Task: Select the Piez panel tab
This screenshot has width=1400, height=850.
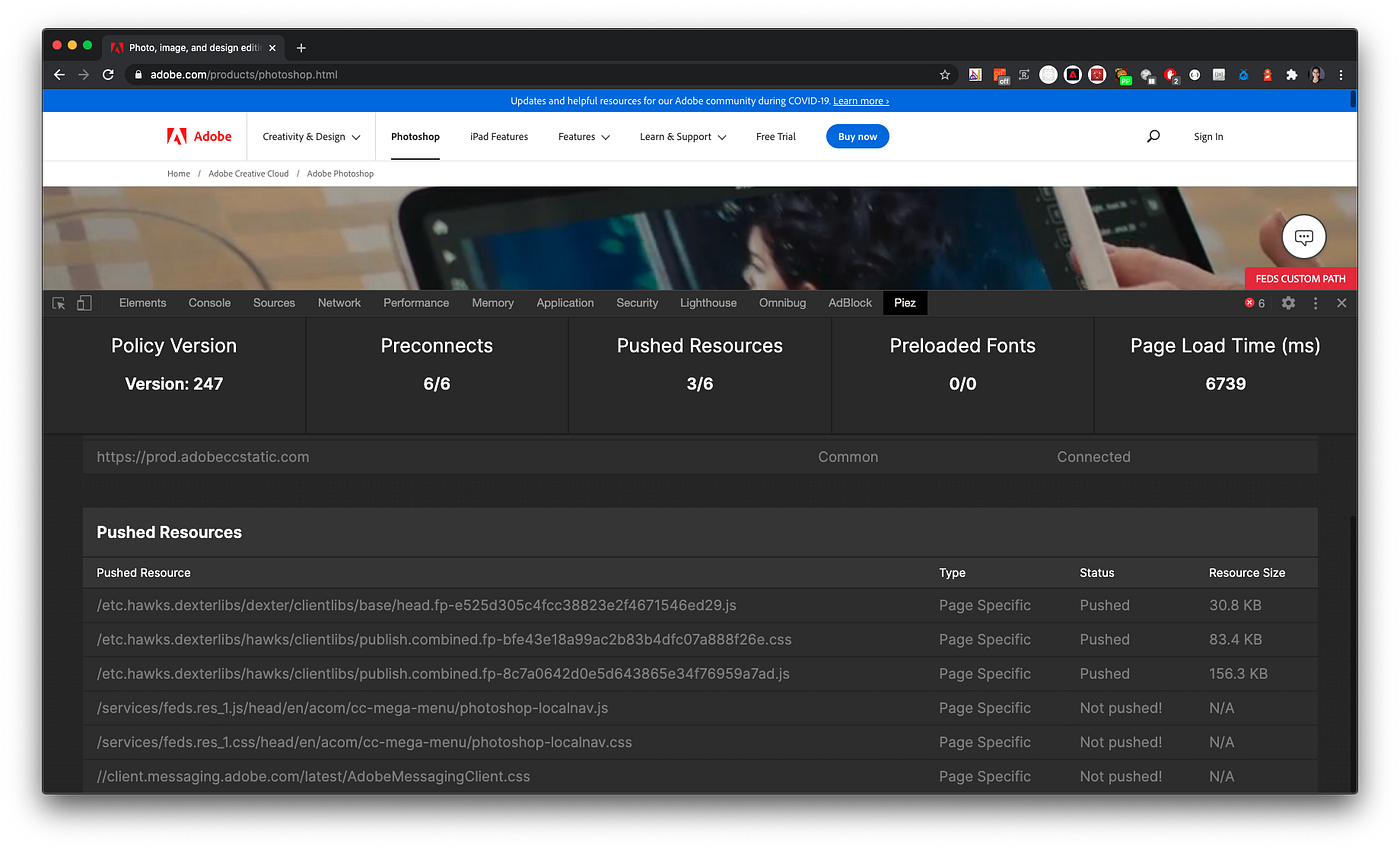Action: click(905, 302)
